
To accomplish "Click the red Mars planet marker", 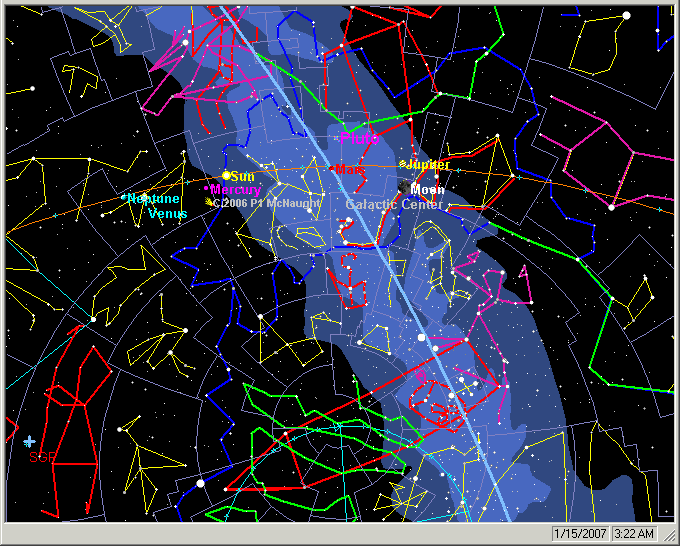I will [333, 170].
